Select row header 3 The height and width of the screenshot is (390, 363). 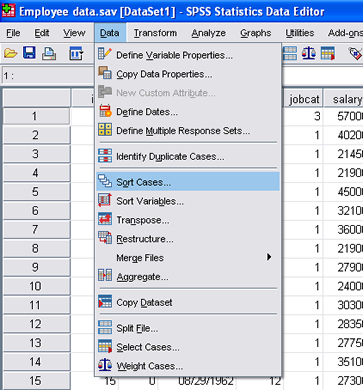36,154
